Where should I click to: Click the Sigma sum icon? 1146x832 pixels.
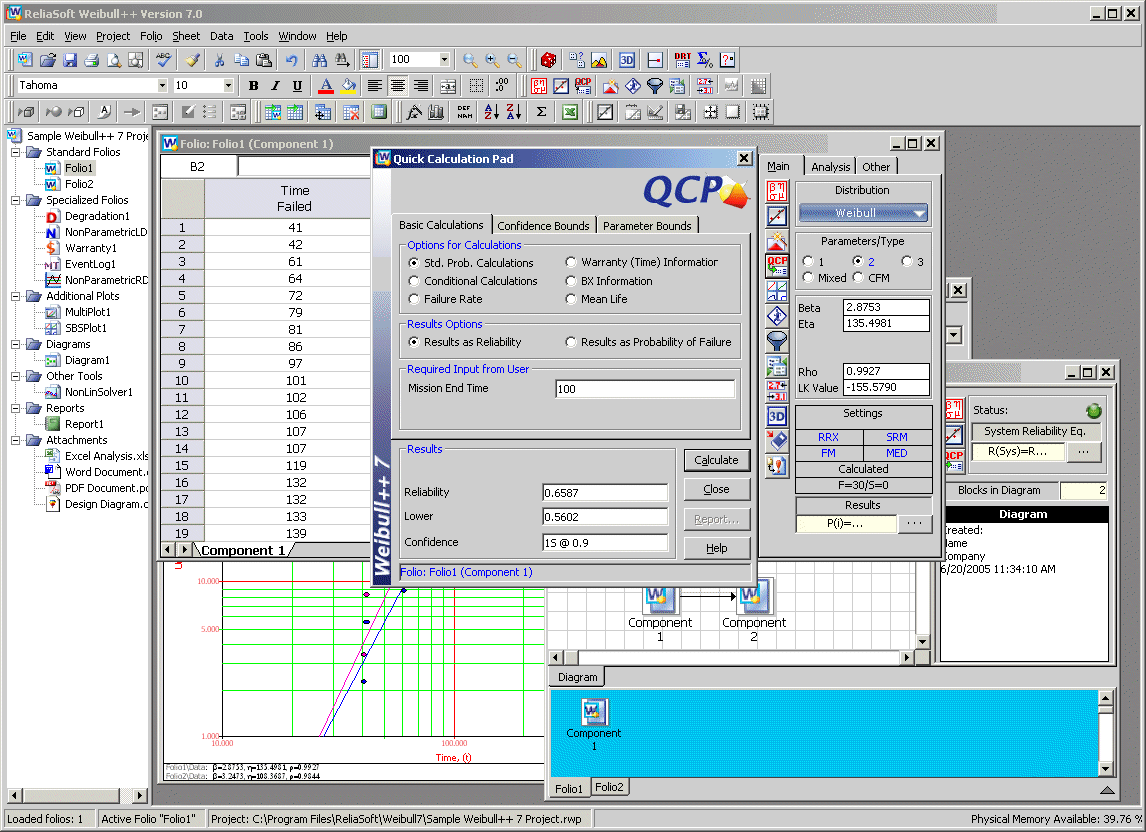[542, 112]
